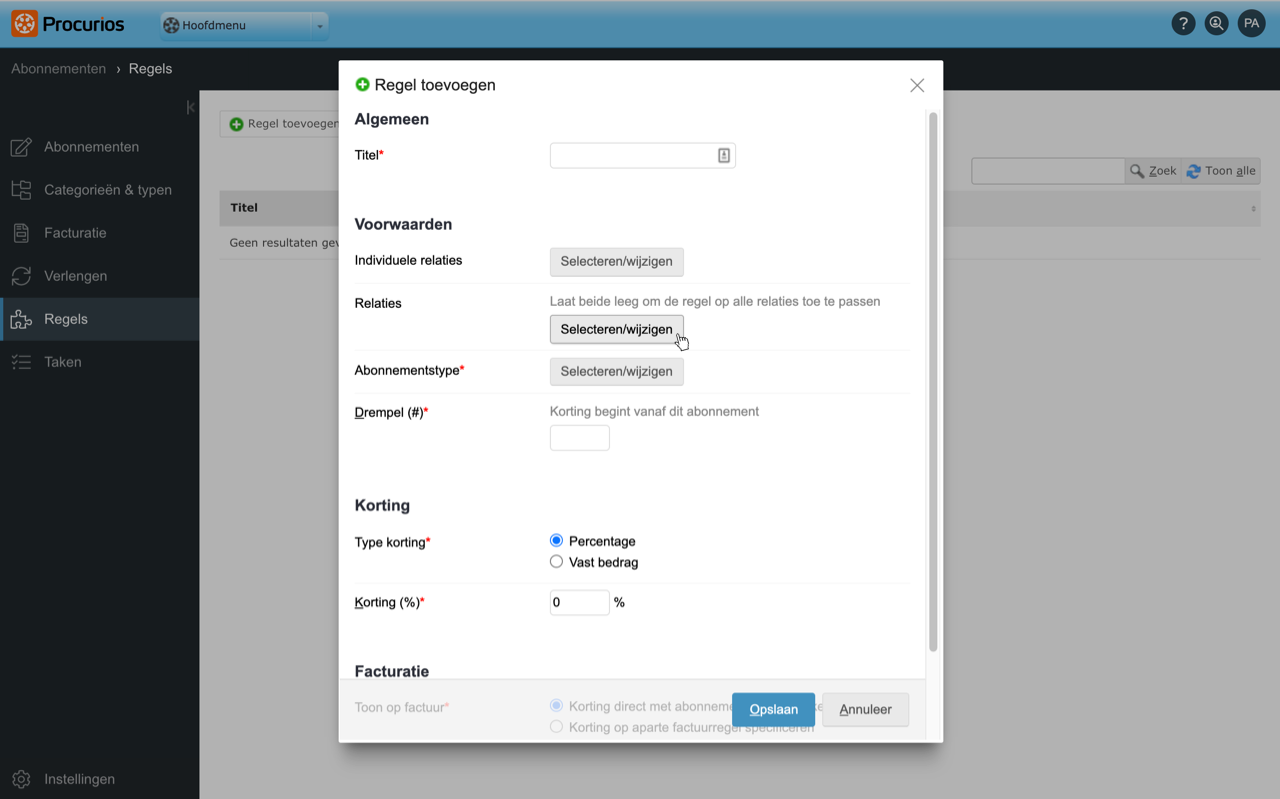Open Verlengen in the sidebar

pos(99,276)
